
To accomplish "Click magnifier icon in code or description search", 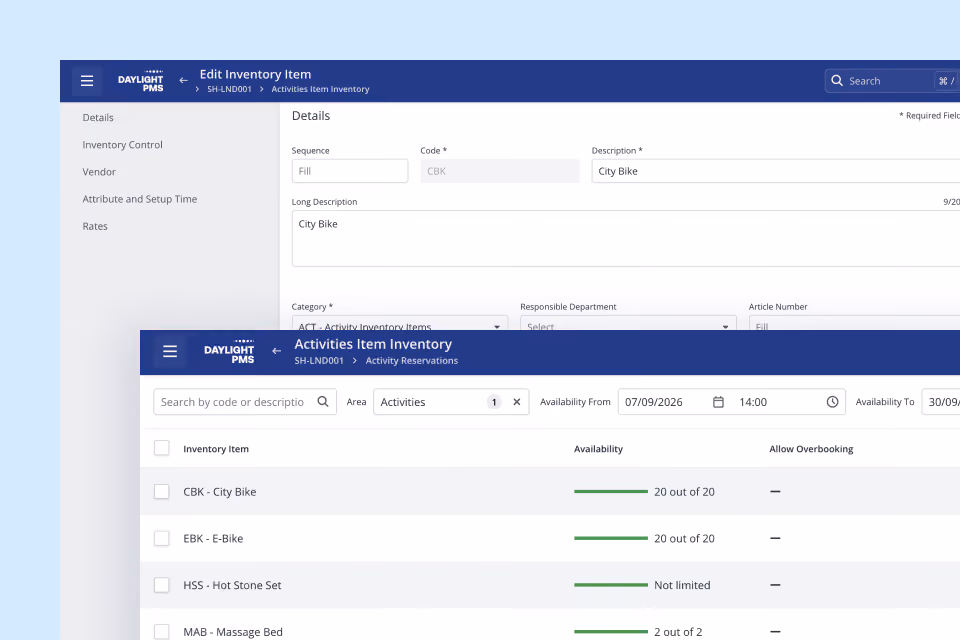I will [323, 402].
